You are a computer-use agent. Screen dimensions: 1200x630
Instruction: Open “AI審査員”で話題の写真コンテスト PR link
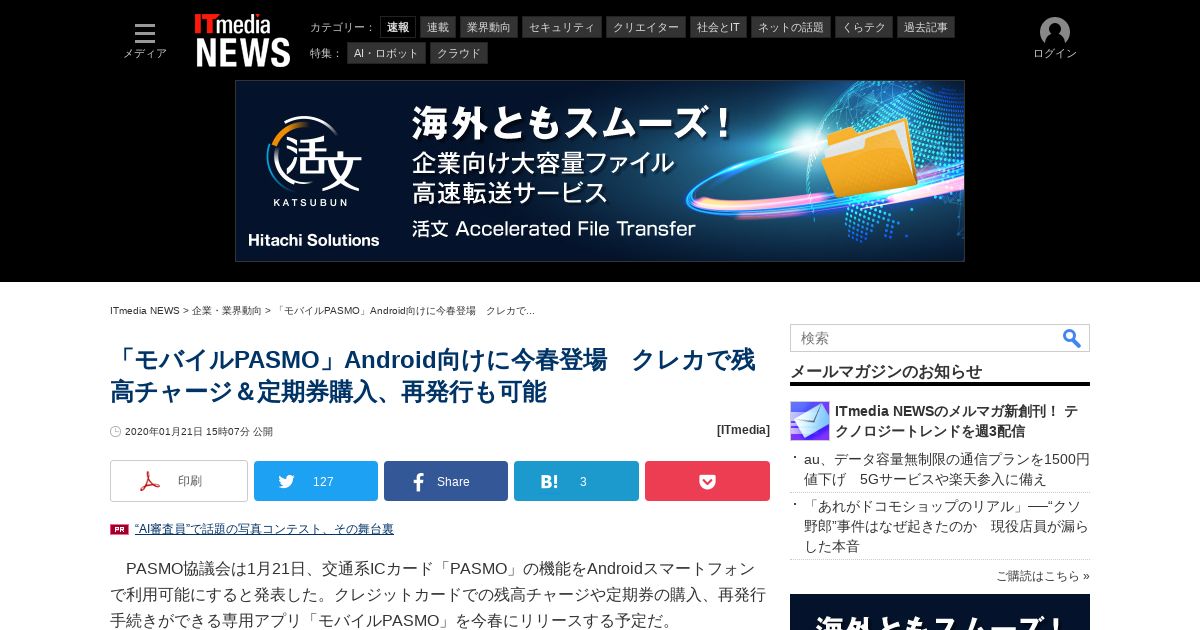click(264, 529)
